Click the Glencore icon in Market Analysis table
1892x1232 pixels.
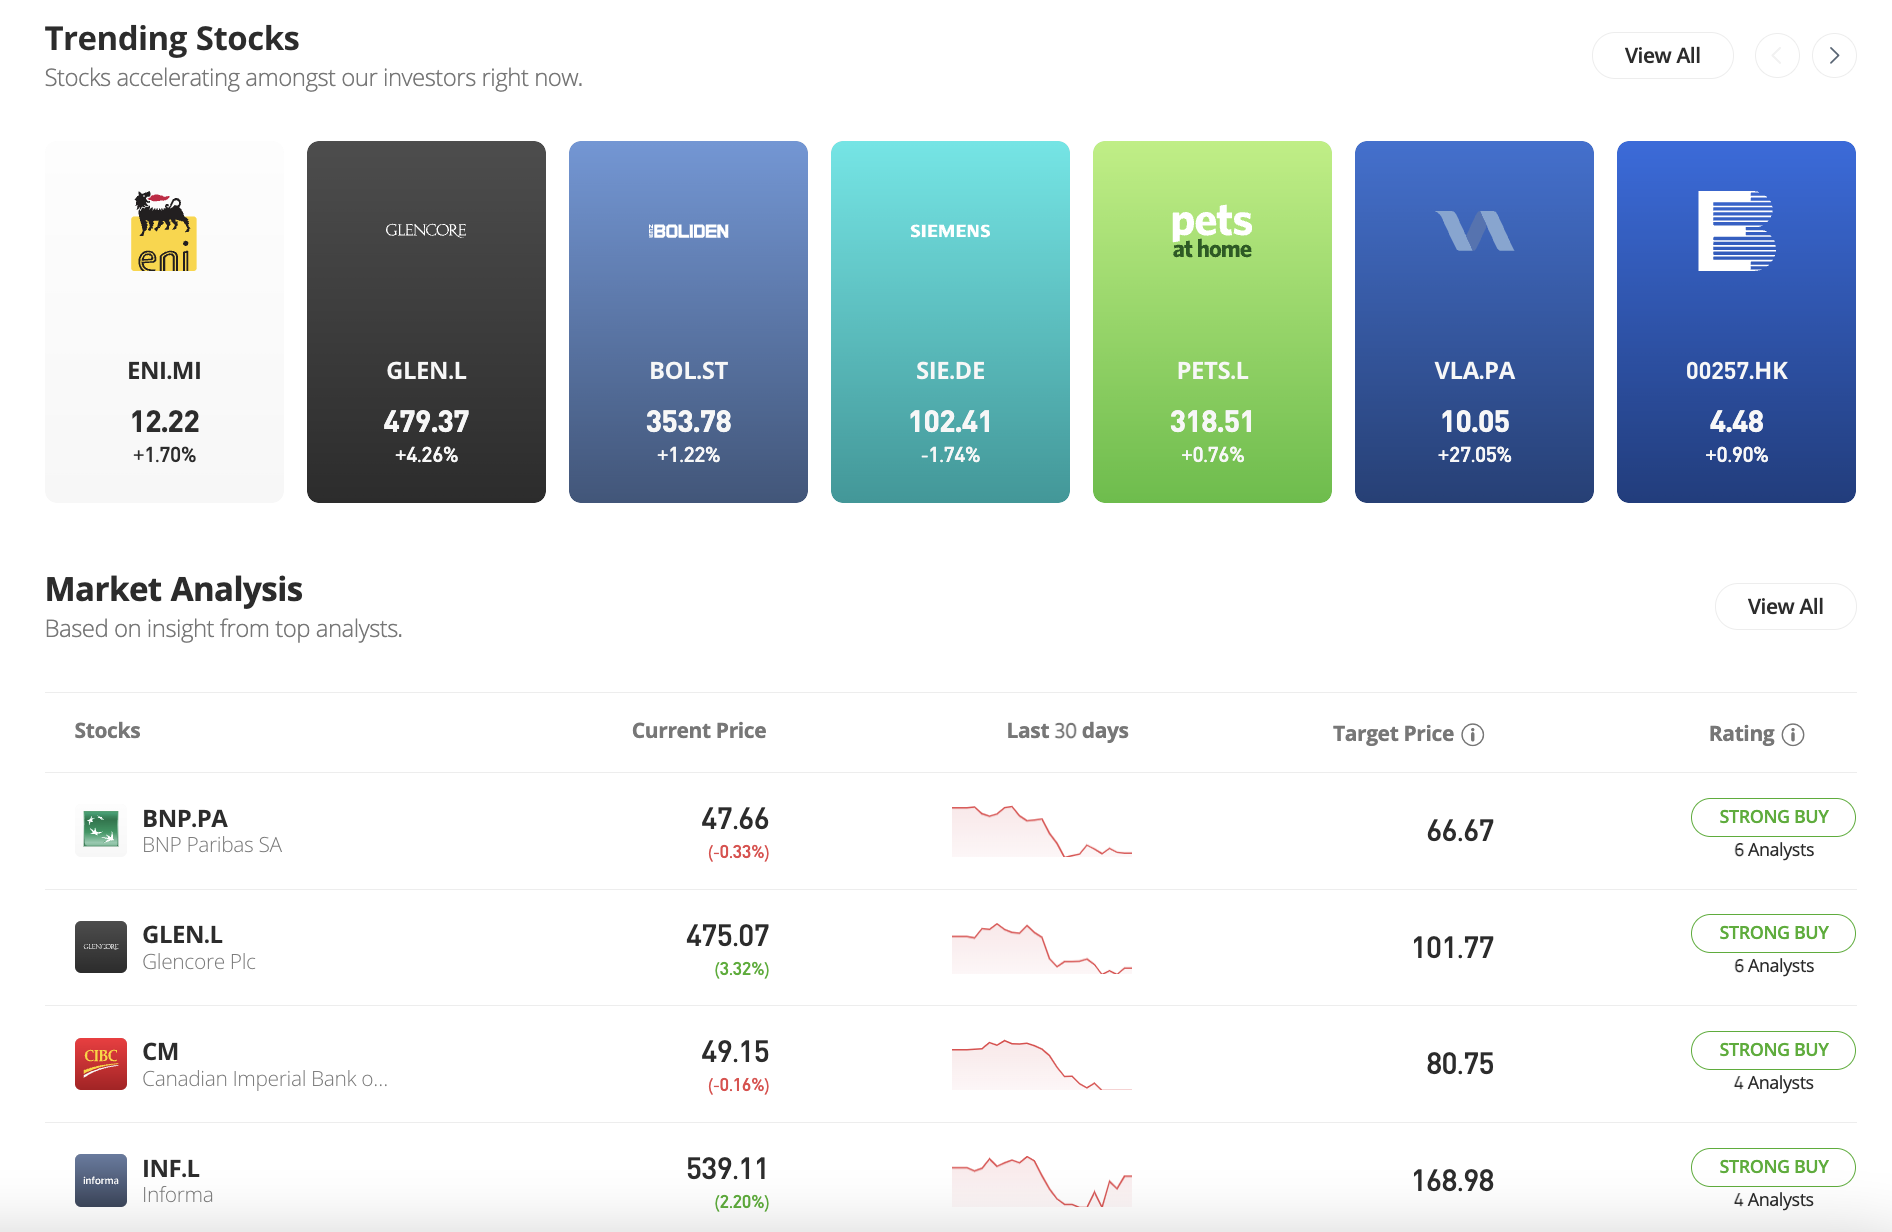point(101,947)
